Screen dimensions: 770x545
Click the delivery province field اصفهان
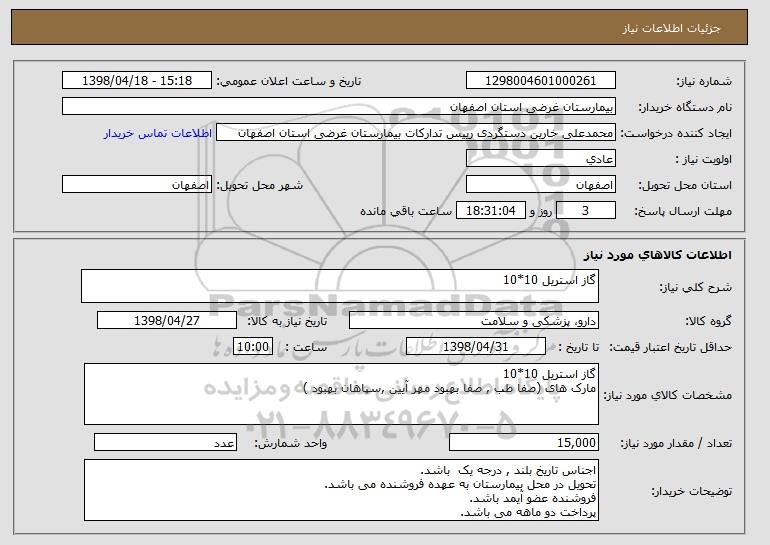(x=541, y=185)
